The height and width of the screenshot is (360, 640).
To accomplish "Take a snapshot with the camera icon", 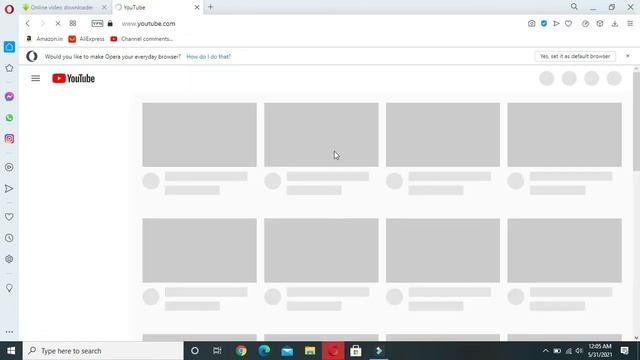I will click(531, 24).
